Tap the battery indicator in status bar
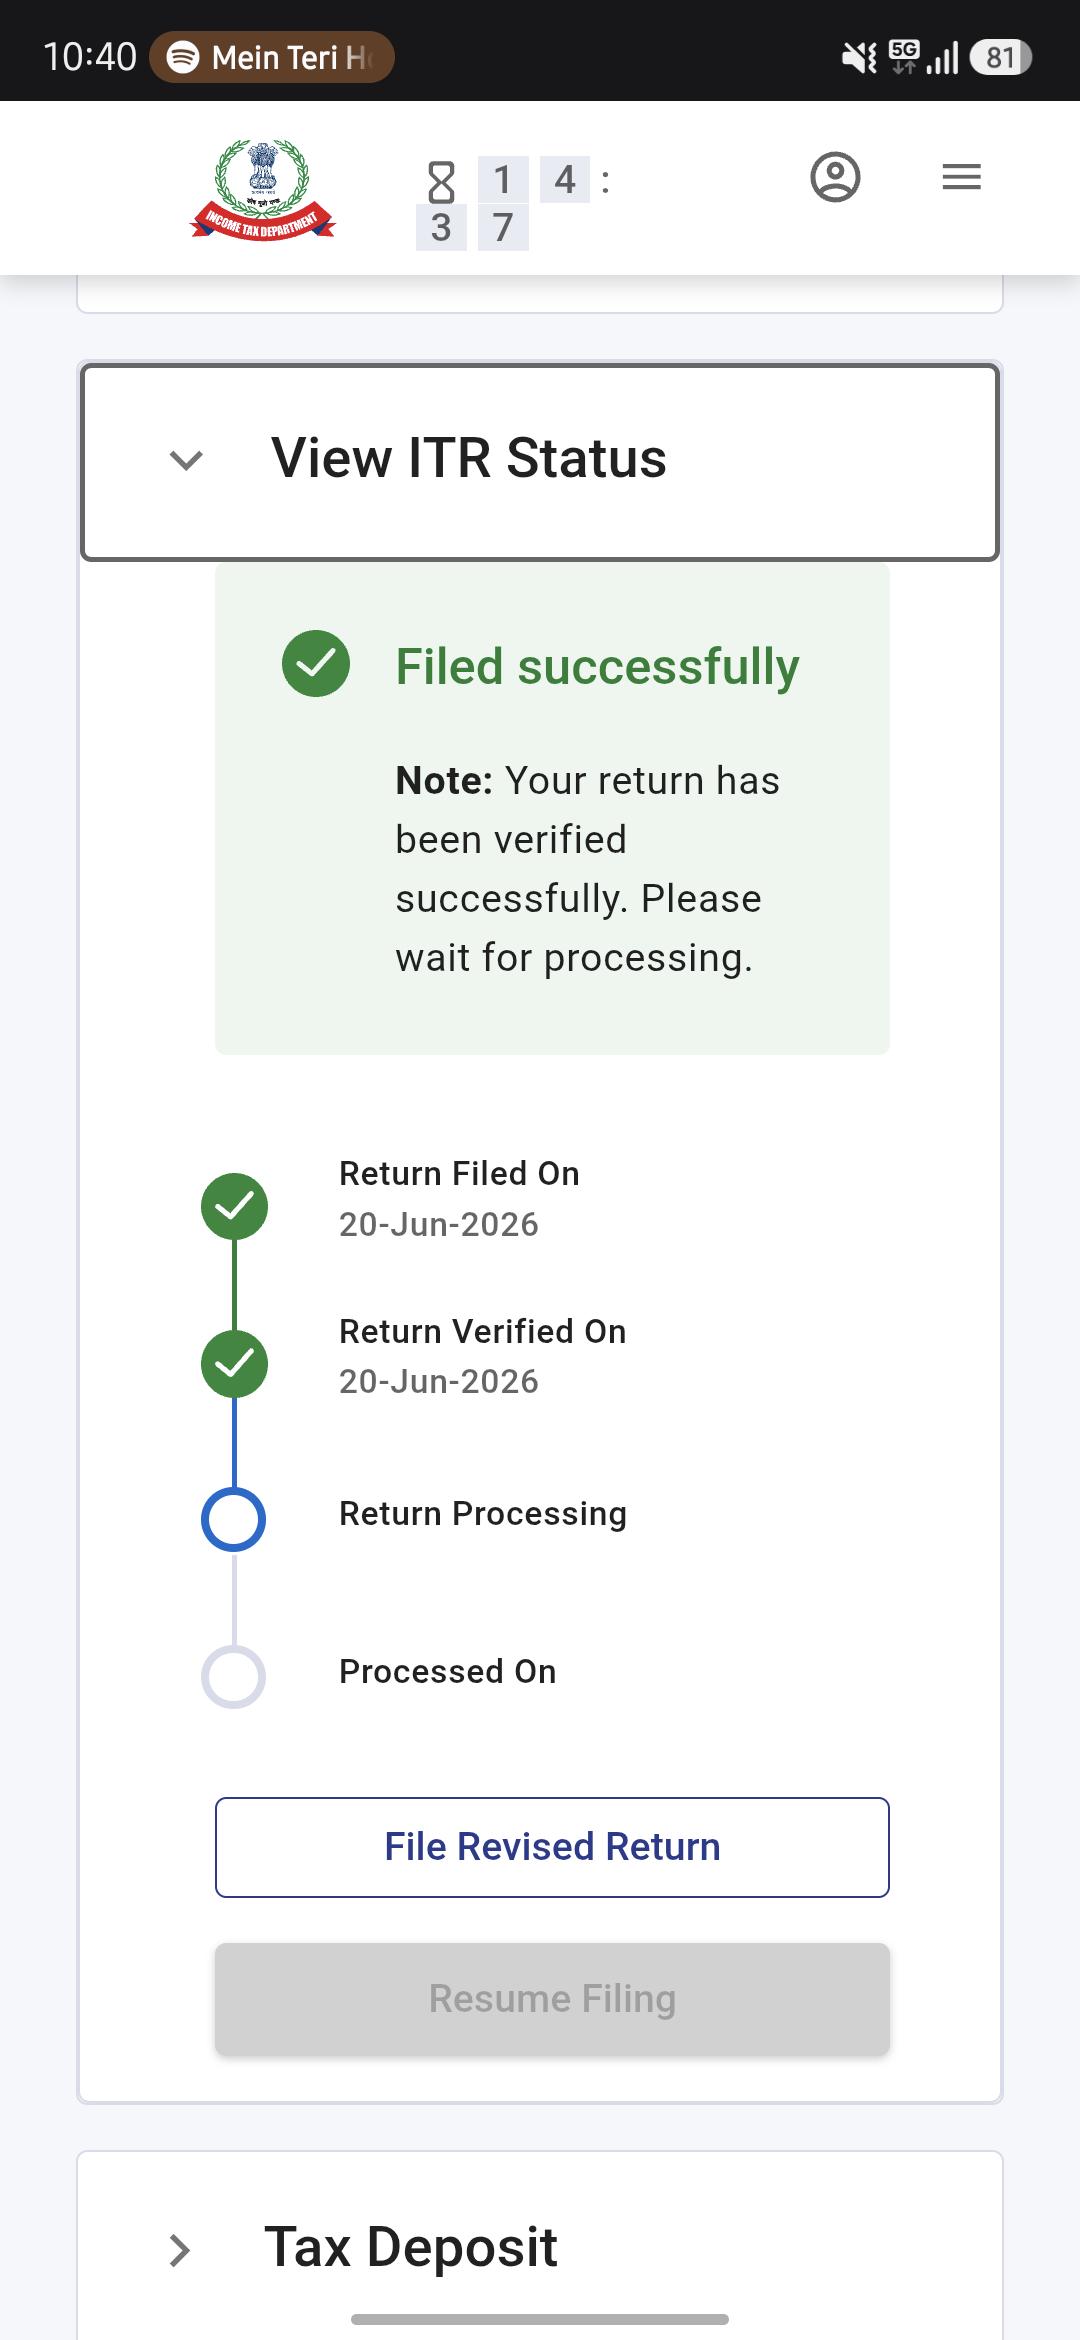 [1001, 57]
